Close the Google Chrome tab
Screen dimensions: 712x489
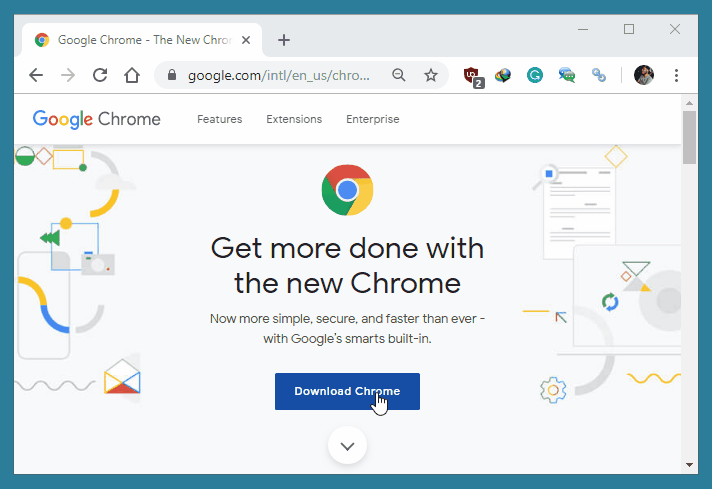[x=246, y=40]
